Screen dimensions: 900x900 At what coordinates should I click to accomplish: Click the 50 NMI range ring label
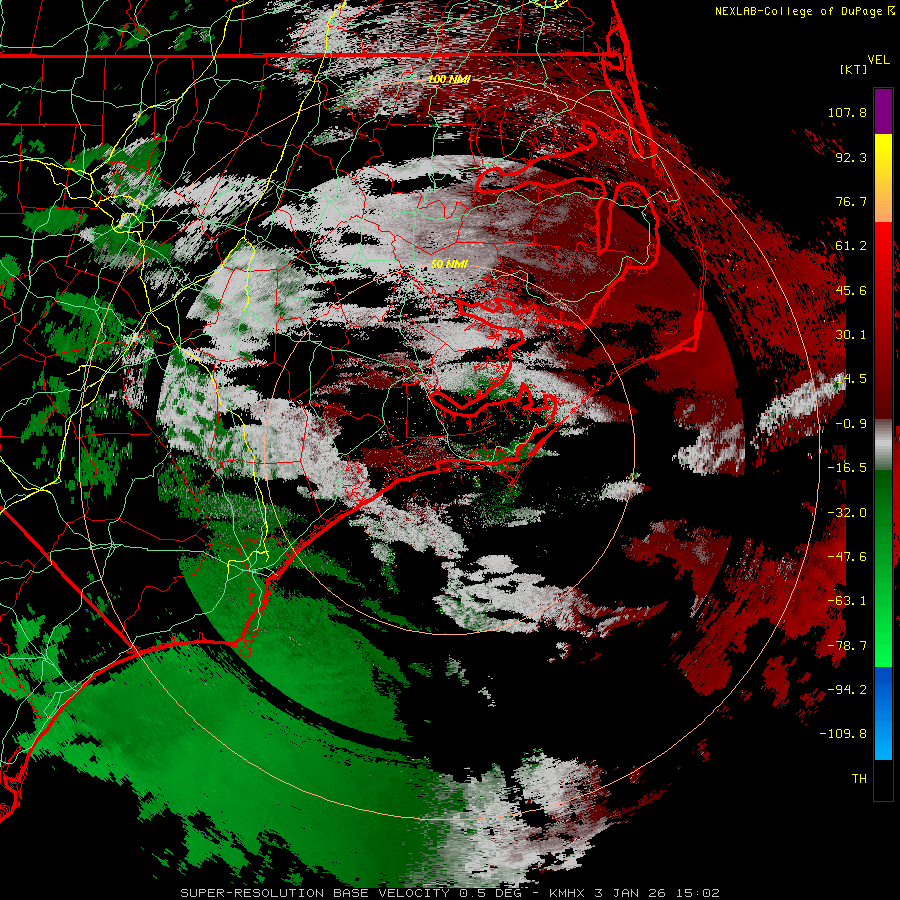point(449,264)
